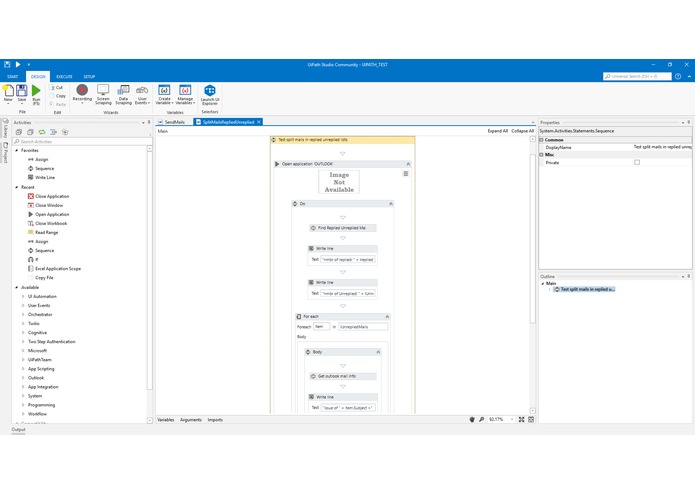The width and height of the screenshot is (695, 494).
Task: Collapse the Available group in Activities
Action: tap(17, 288)
